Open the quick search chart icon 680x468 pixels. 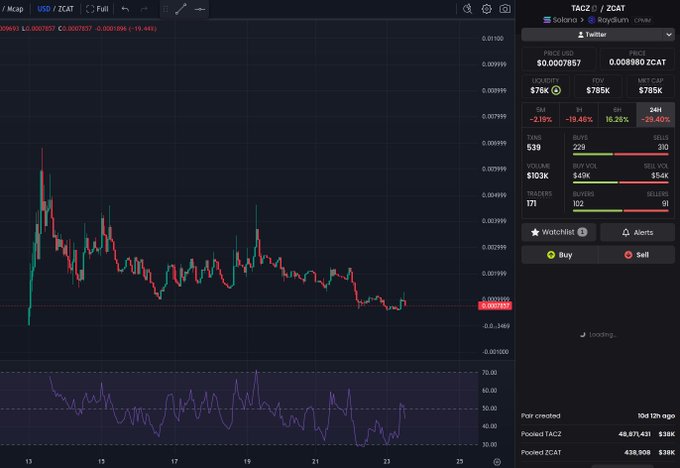pyautogui.click(x=467, y=9)
